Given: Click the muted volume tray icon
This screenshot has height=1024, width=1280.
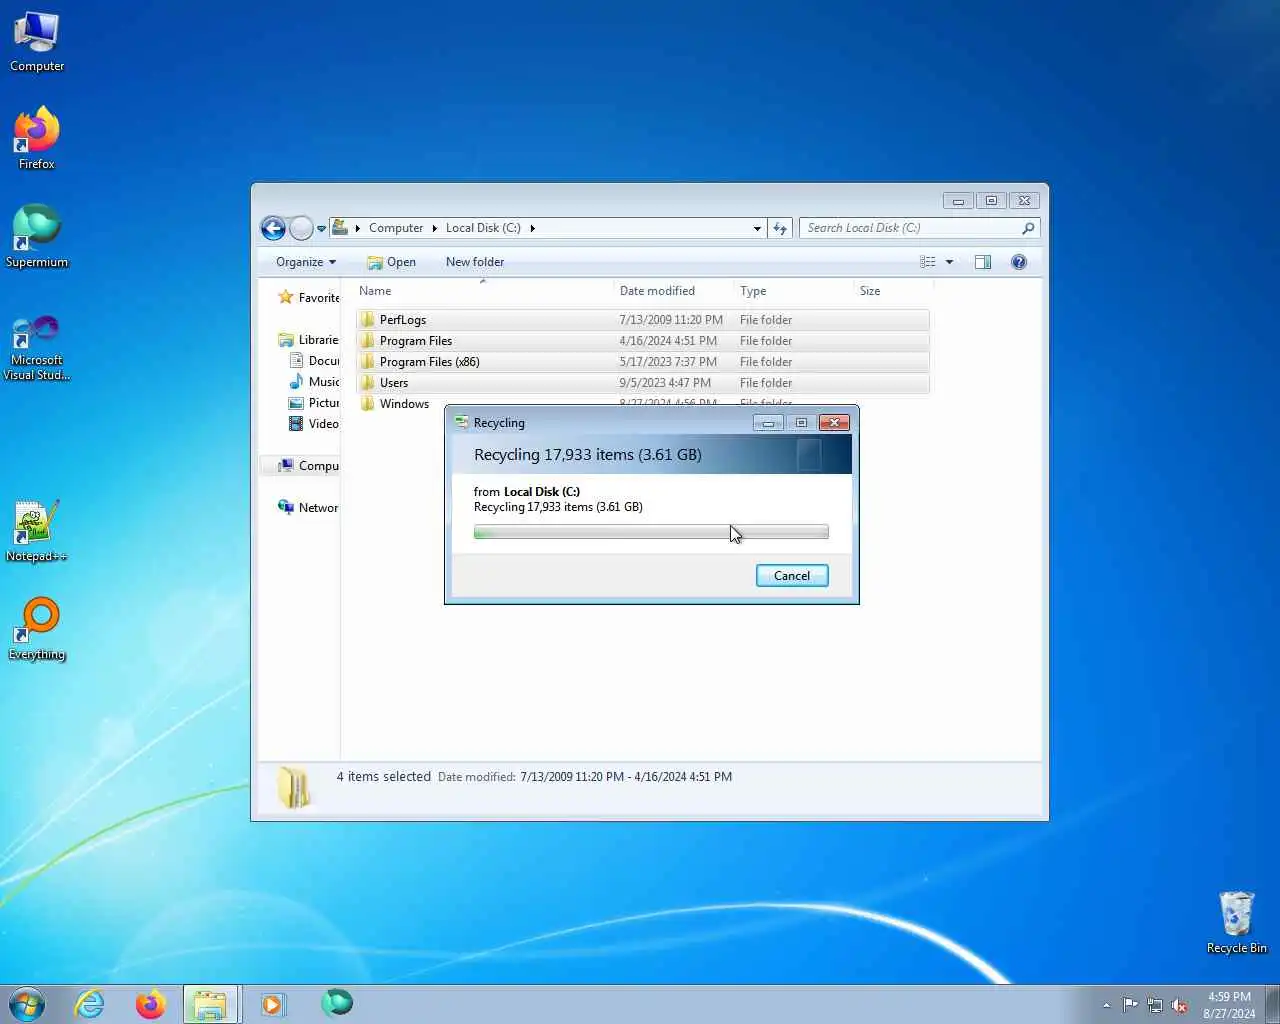Looking at the screenshot, I should click(x=1180, y=1005).
